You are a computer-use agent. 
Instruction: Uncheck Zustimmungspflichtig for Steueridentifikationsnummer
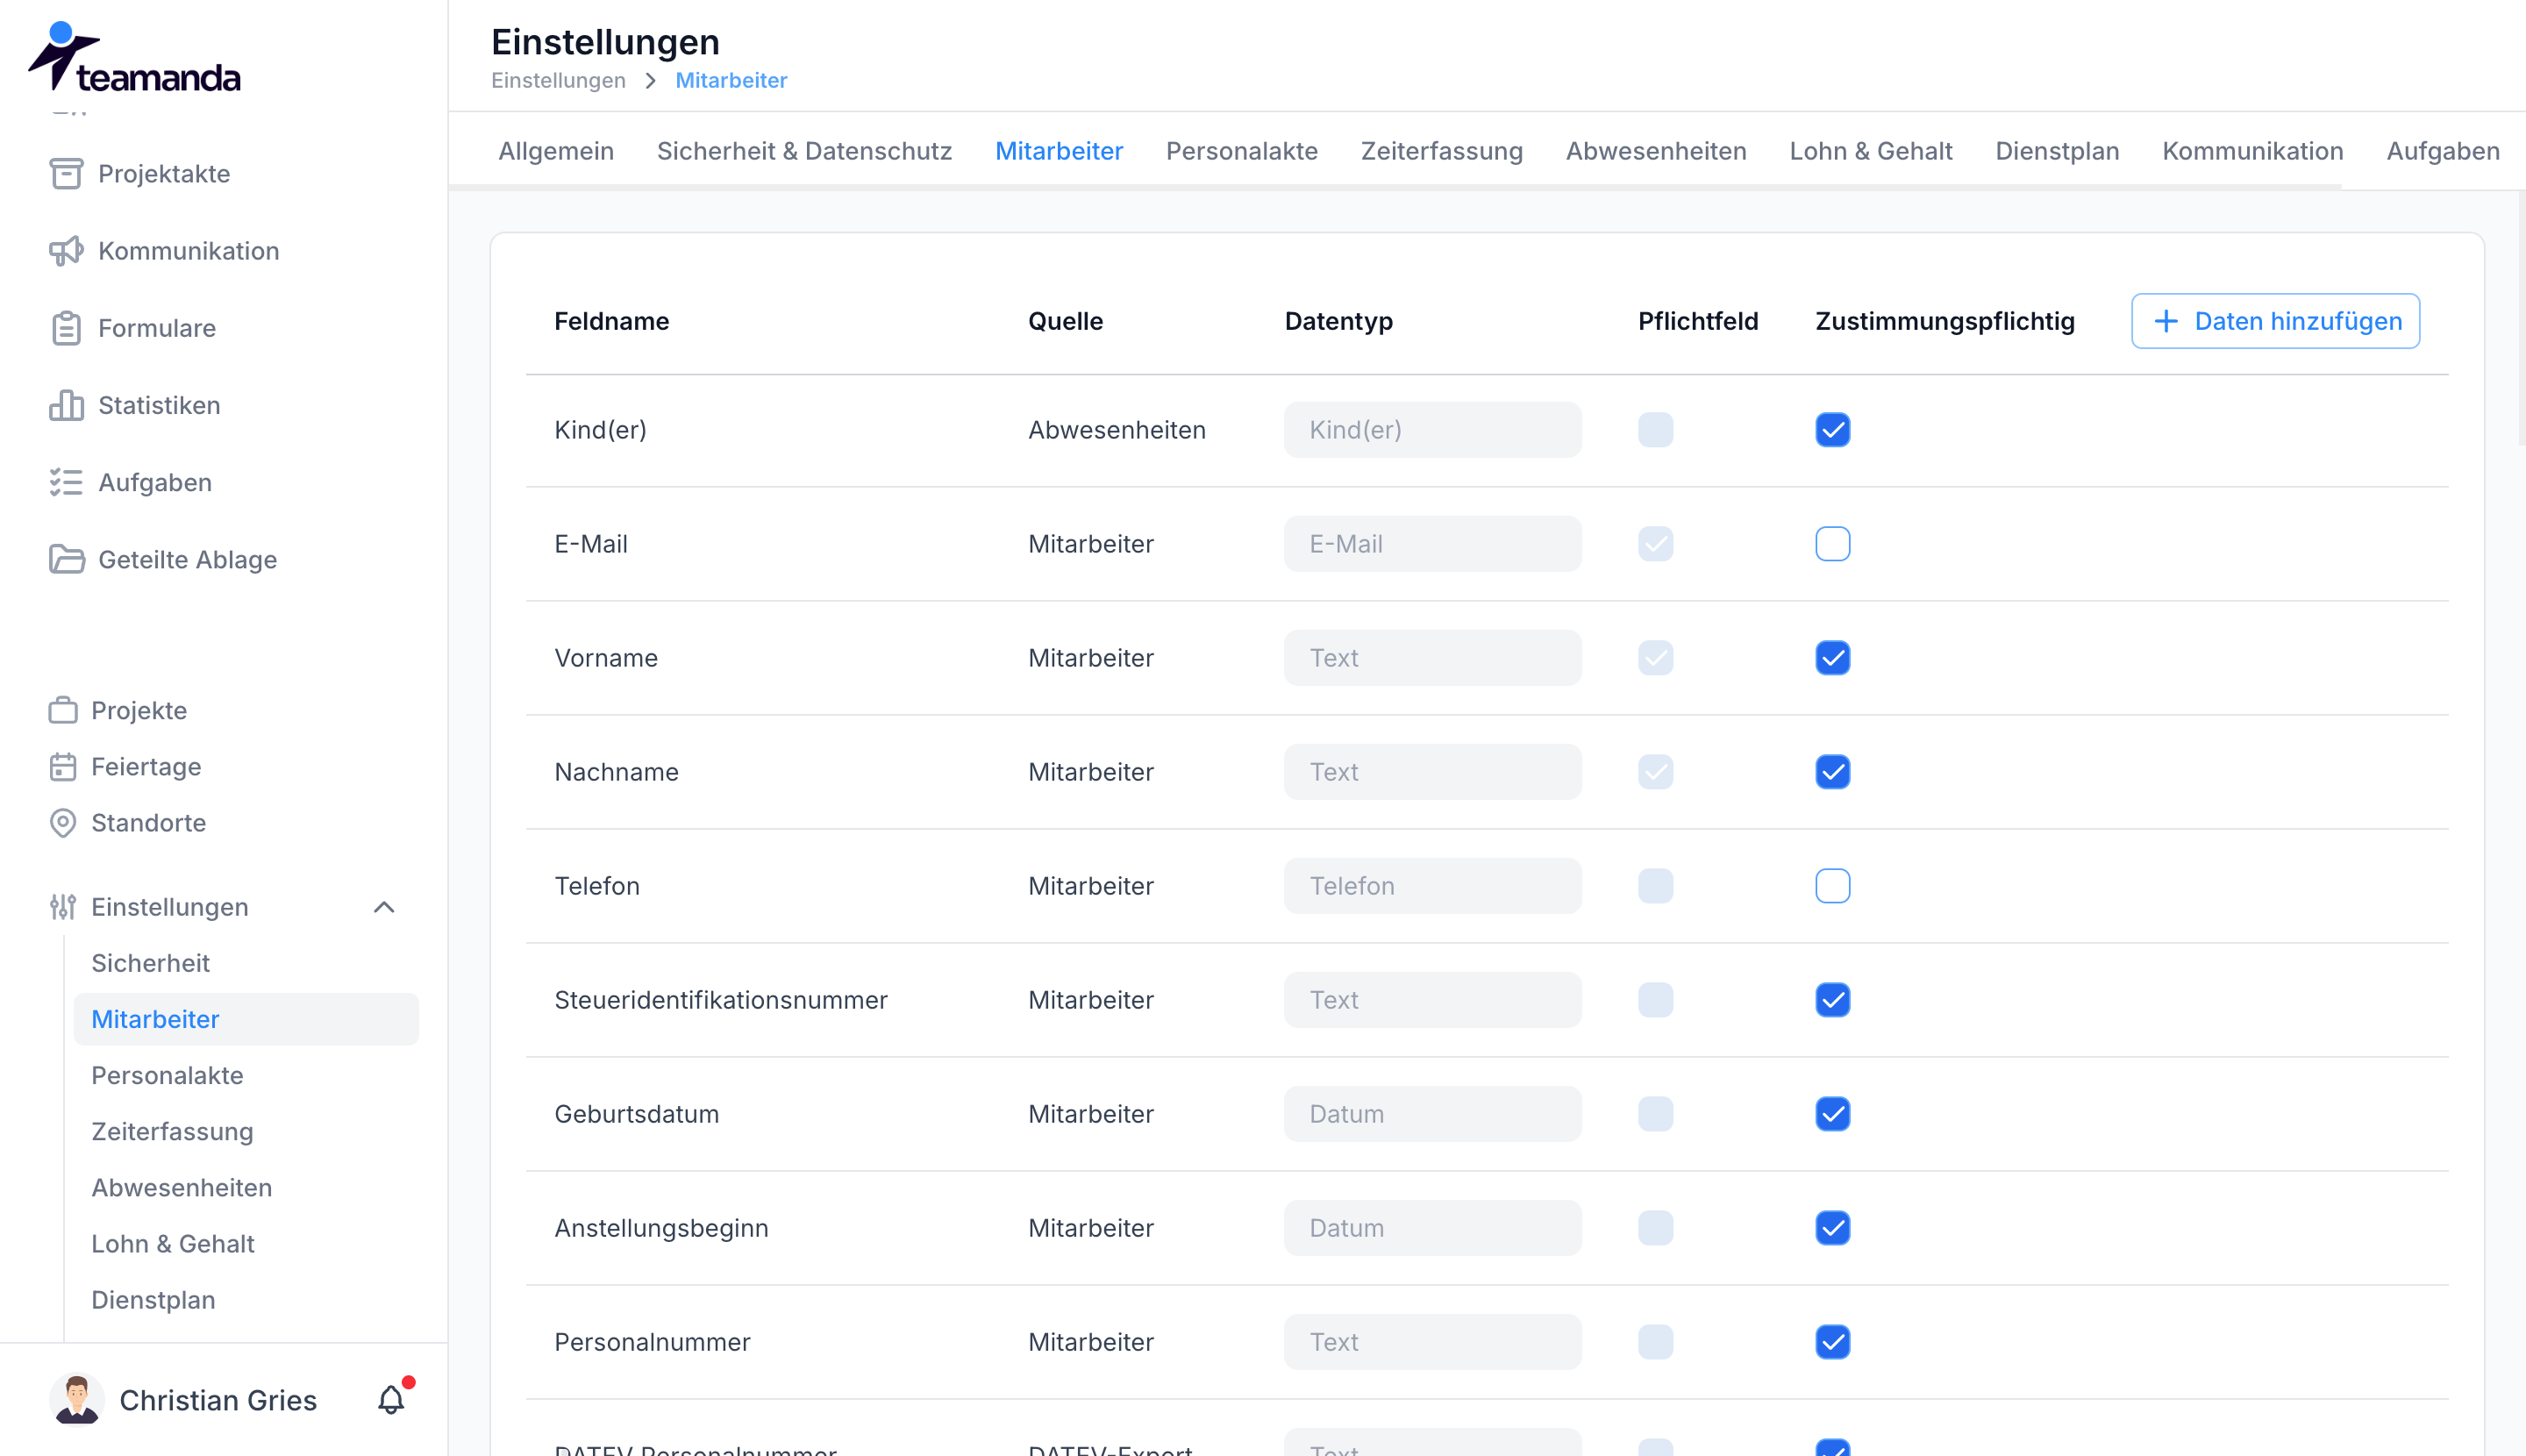(x=1832, y=999)
